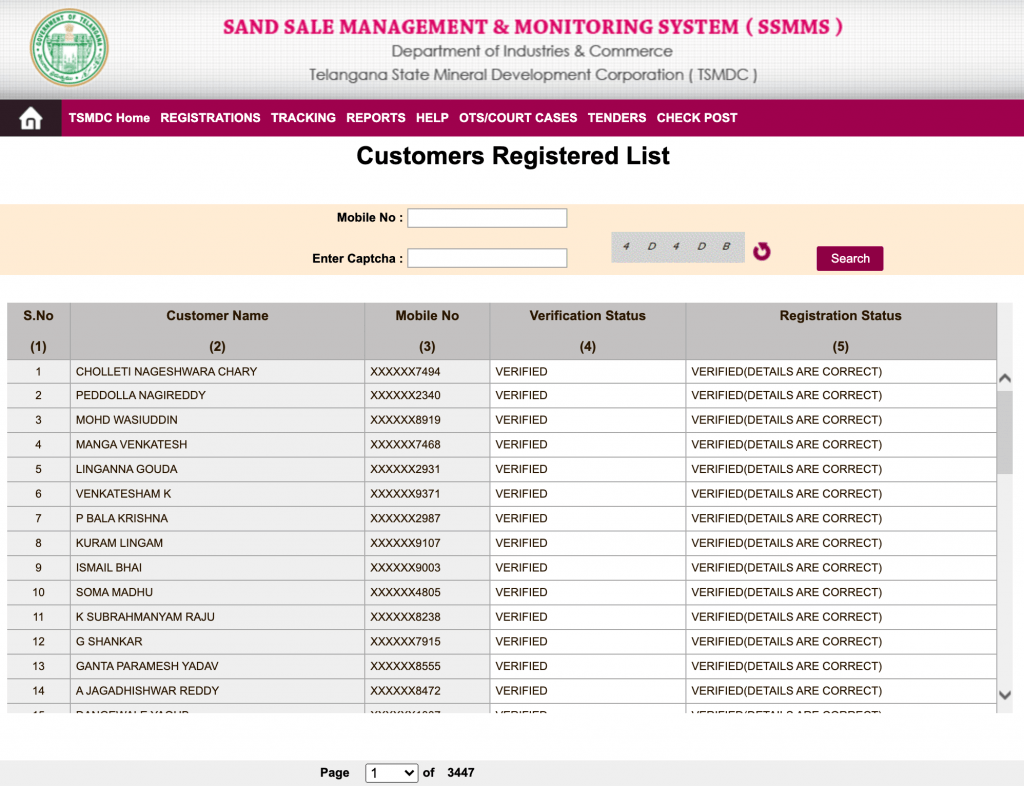This screenshot has height=786, width=1024.
Task: Click the Search button
Action: coord(850,259)
